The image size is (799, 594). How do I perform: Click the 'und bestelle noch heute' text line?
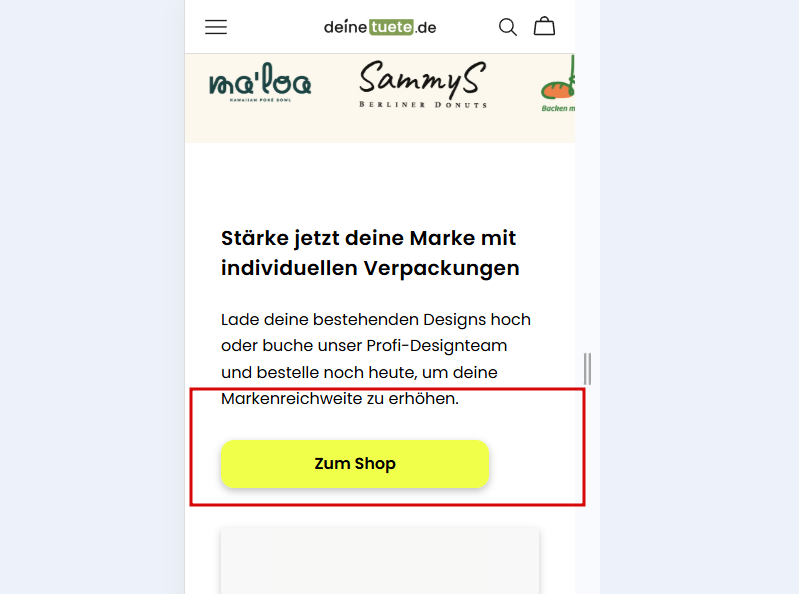359,372
